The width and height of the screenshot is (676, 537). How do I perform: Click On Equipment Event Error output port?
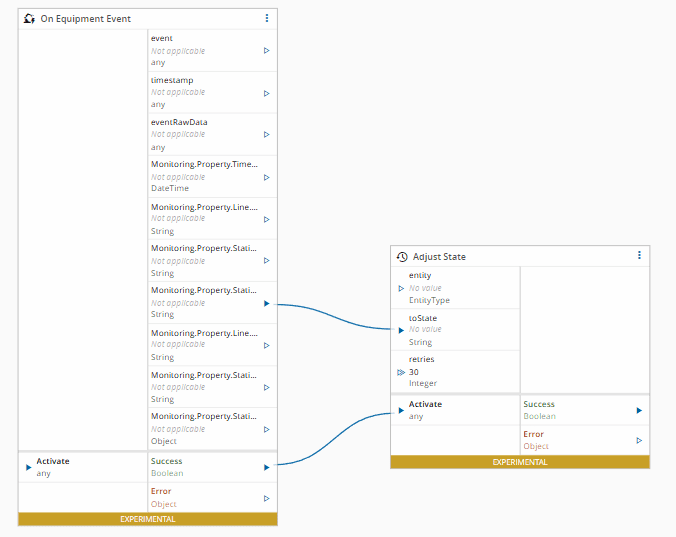pos(266,498)
